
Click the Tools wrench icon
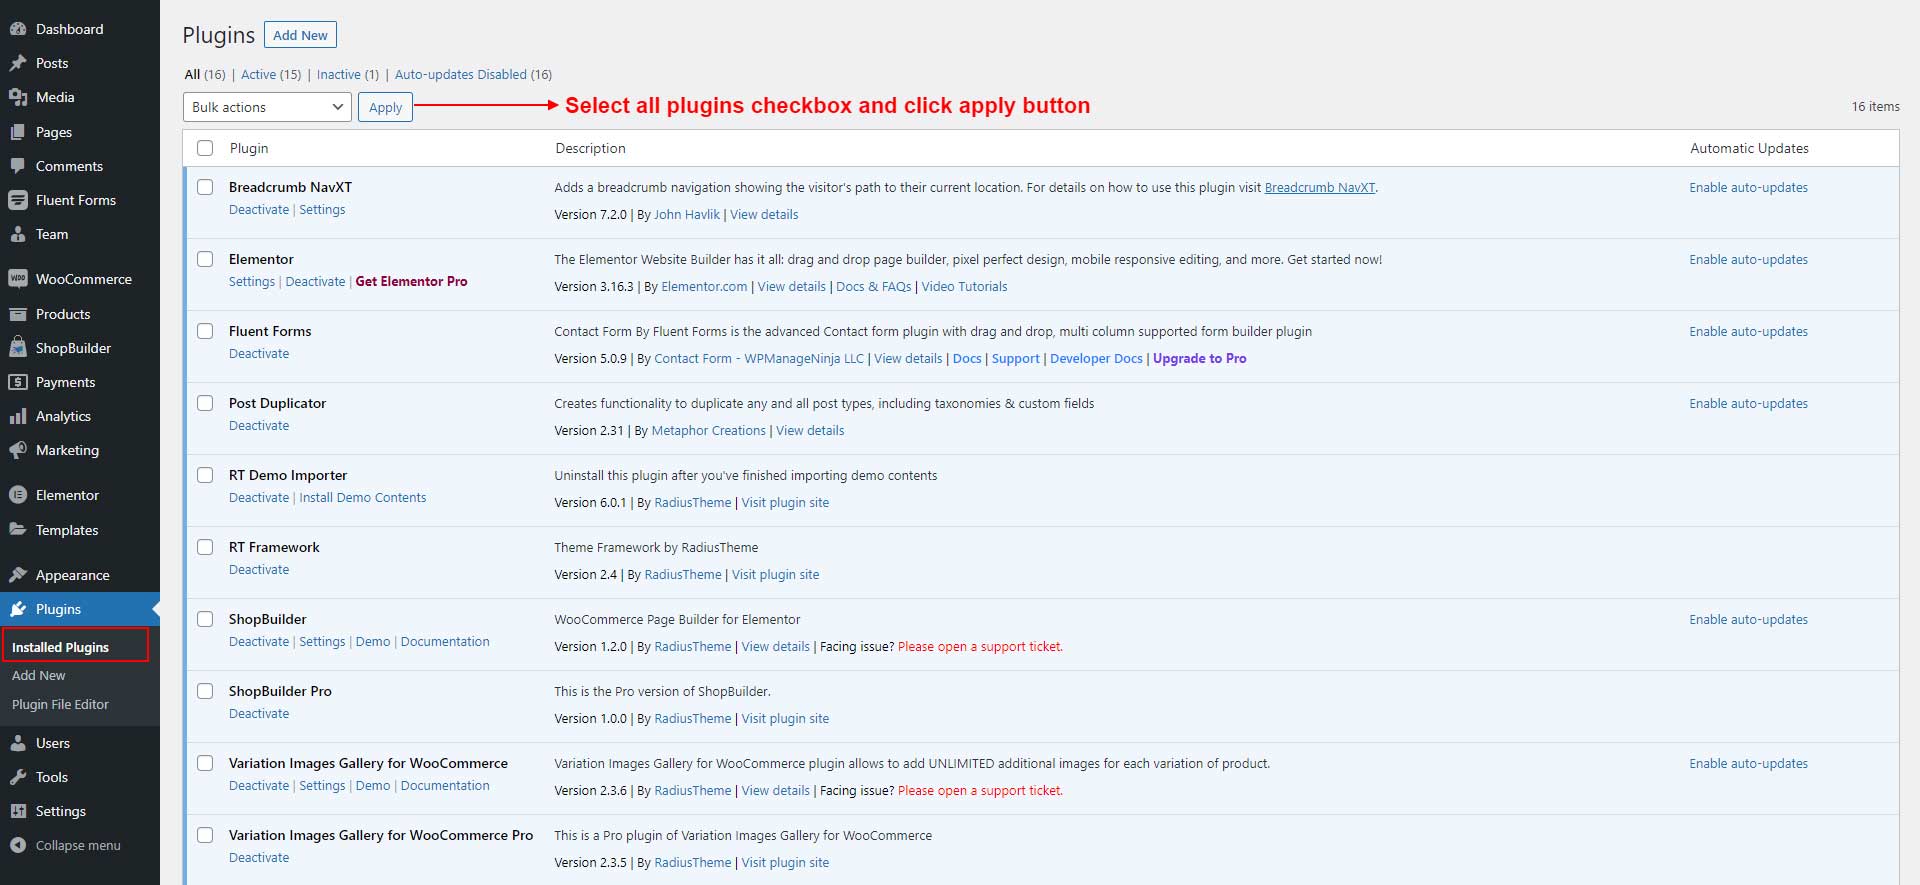click(x=18, y=777)
